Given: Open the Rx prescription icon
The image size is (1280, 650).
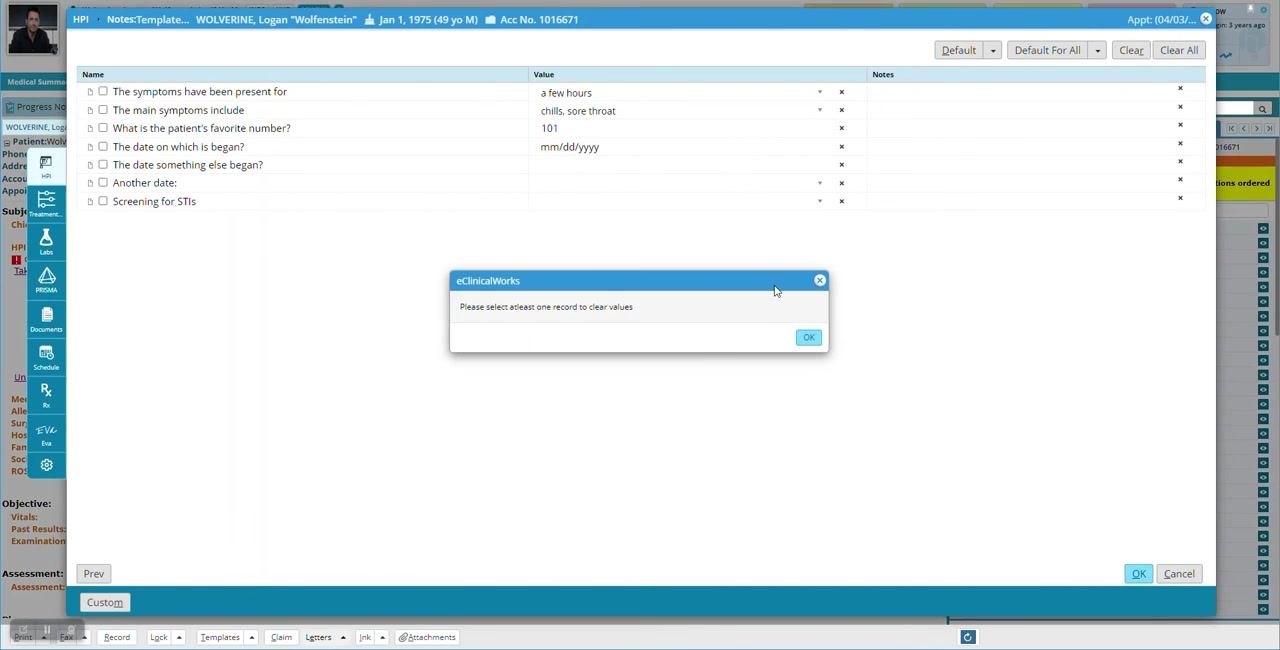Looking at the screenshot, I should (46, 394).
